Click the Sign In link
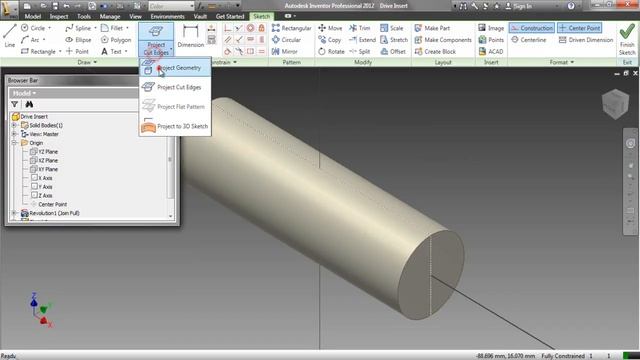Viewport: 640px width, 360px height. 519,6
